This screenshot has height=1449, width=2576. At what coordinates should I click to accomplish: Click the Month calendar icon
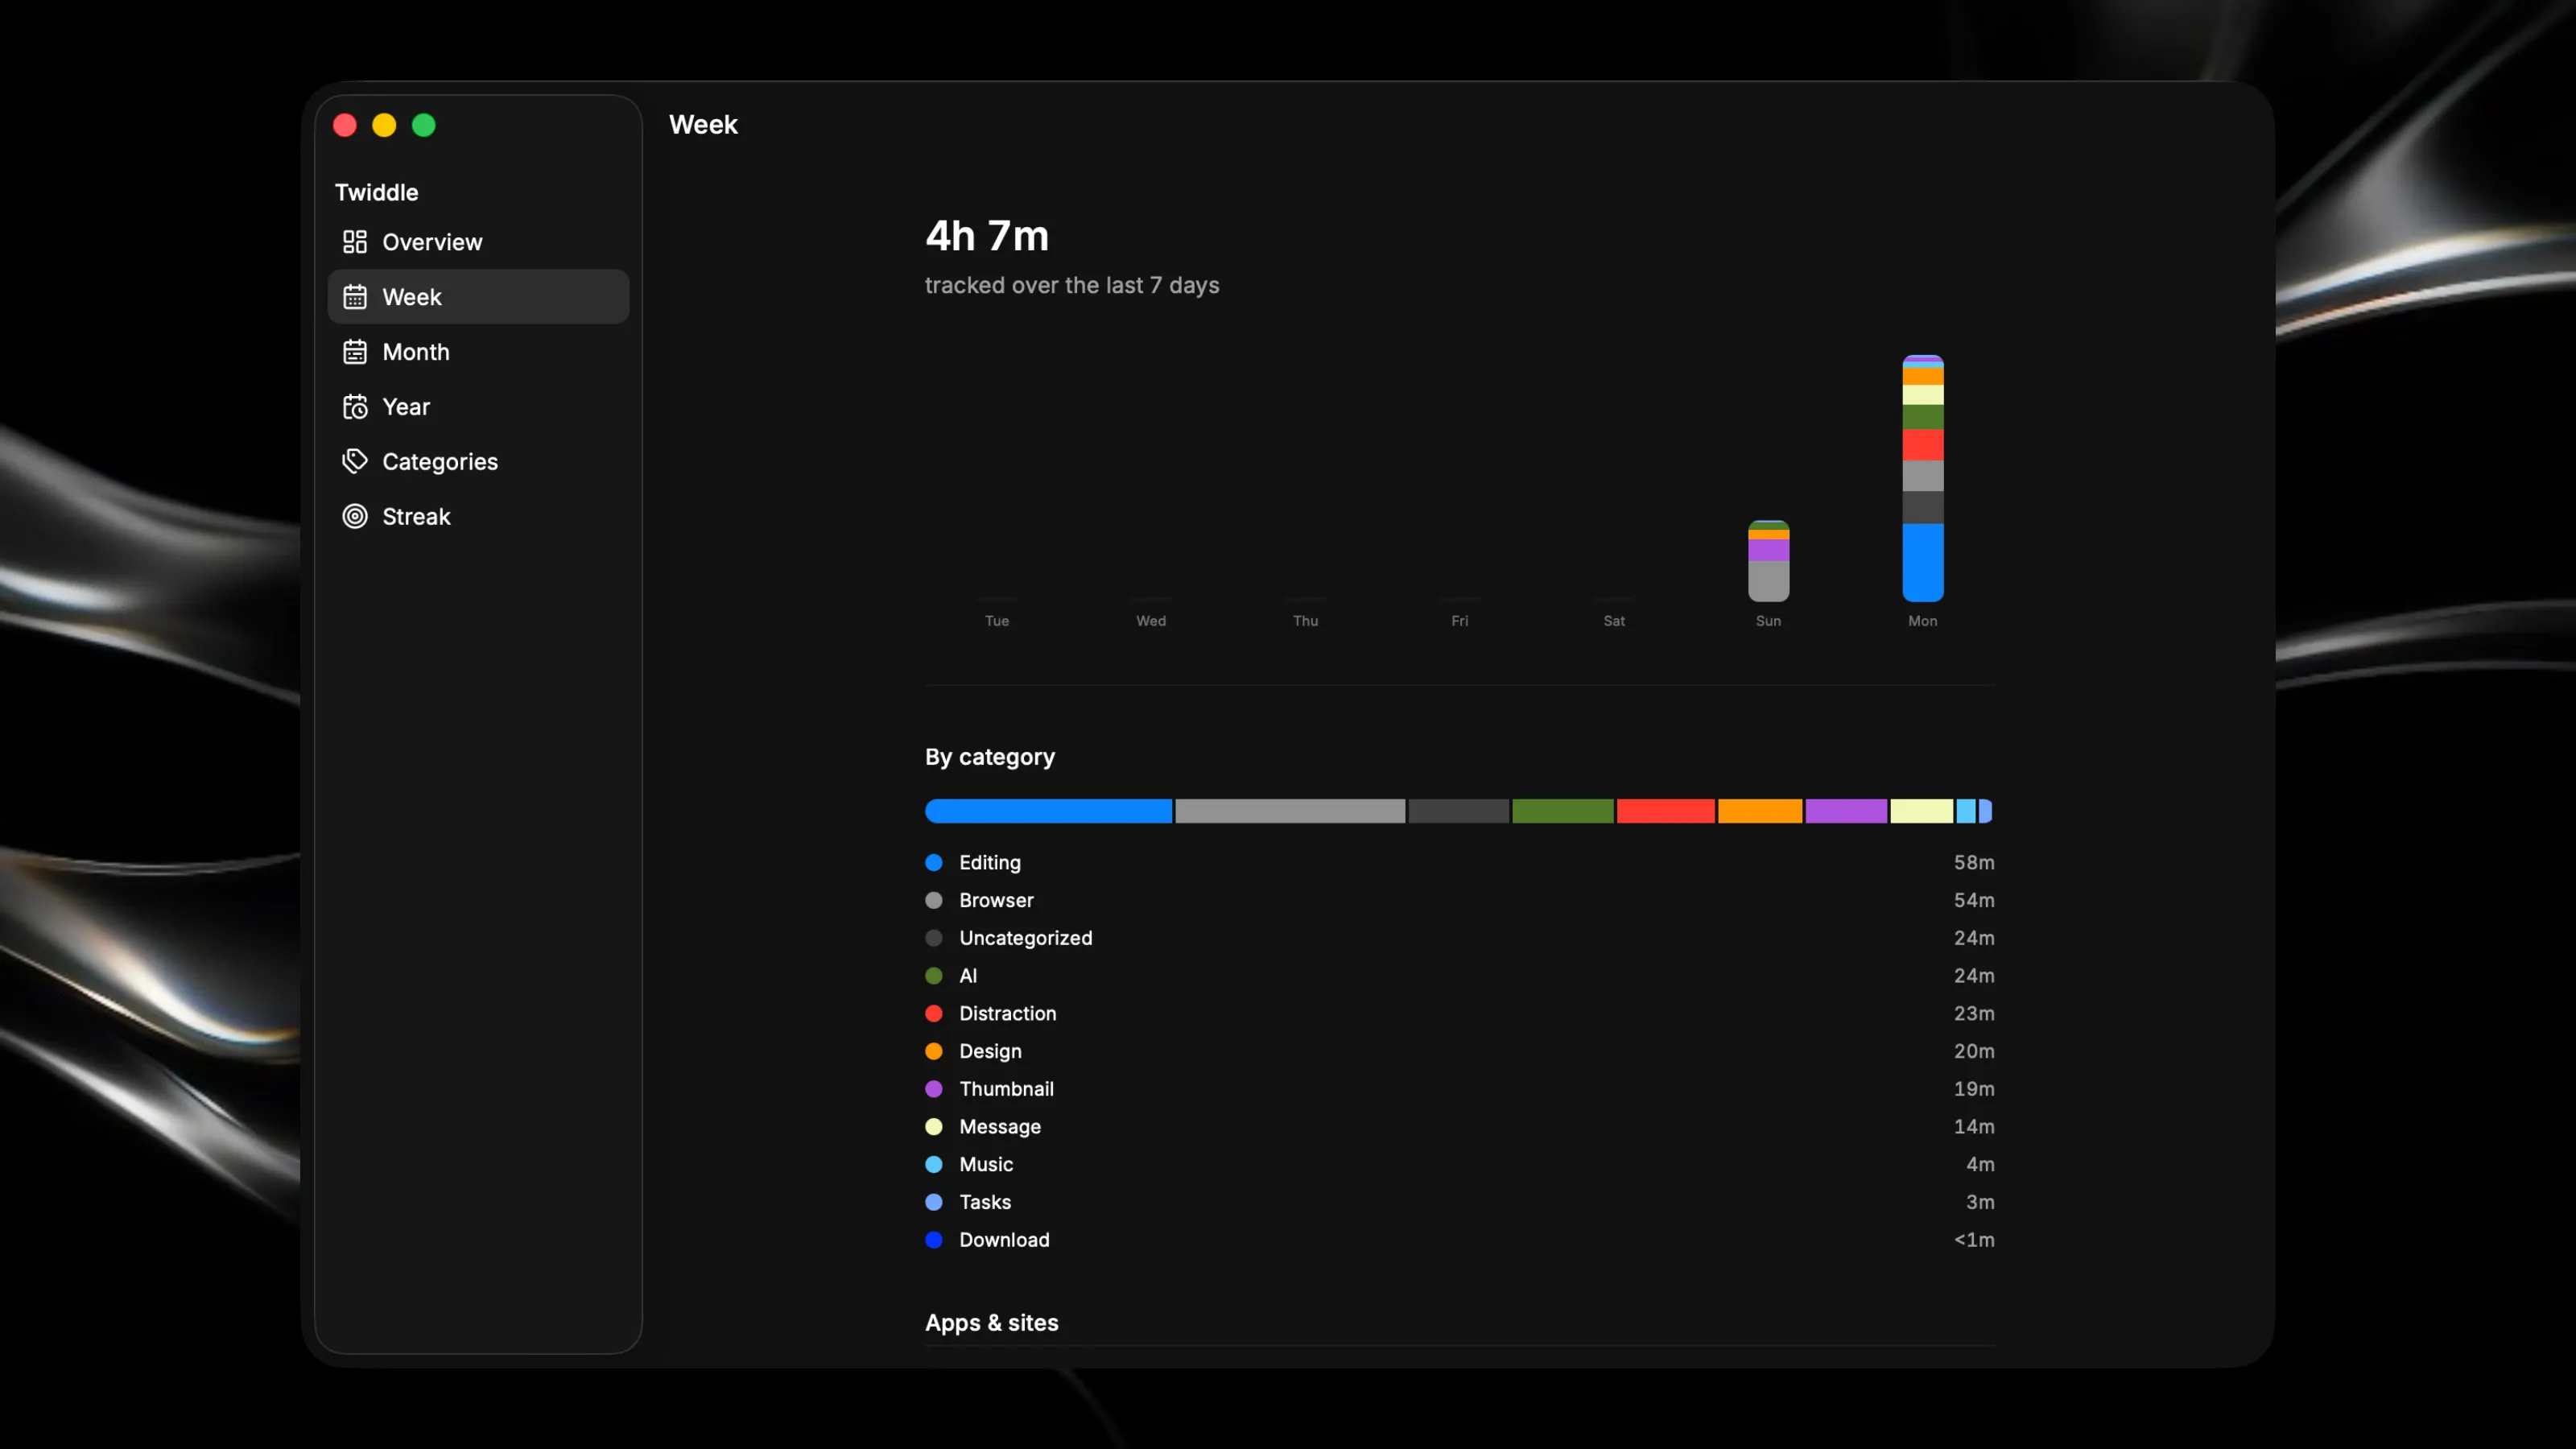point(355,352)
